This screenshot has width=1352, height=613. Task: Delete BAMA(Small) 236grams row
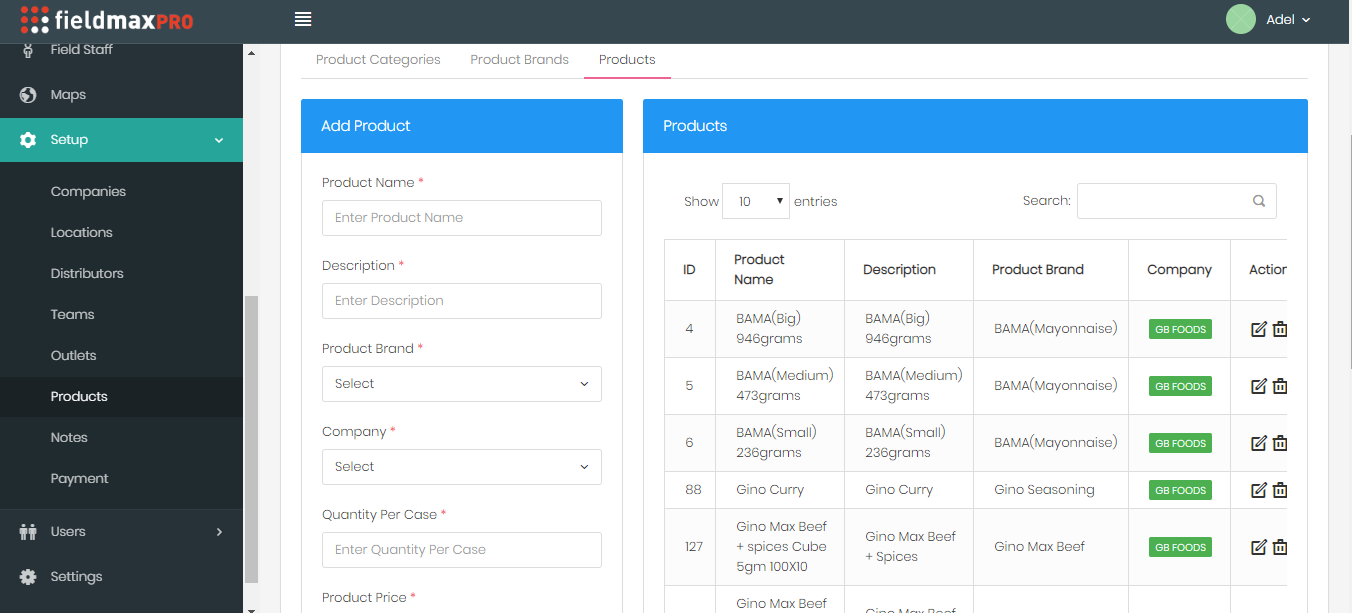tap(1279, 443)
